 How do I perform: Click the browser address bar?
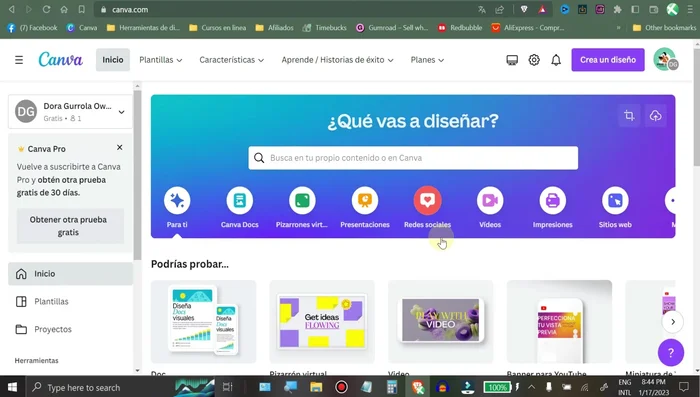[286, 9]
